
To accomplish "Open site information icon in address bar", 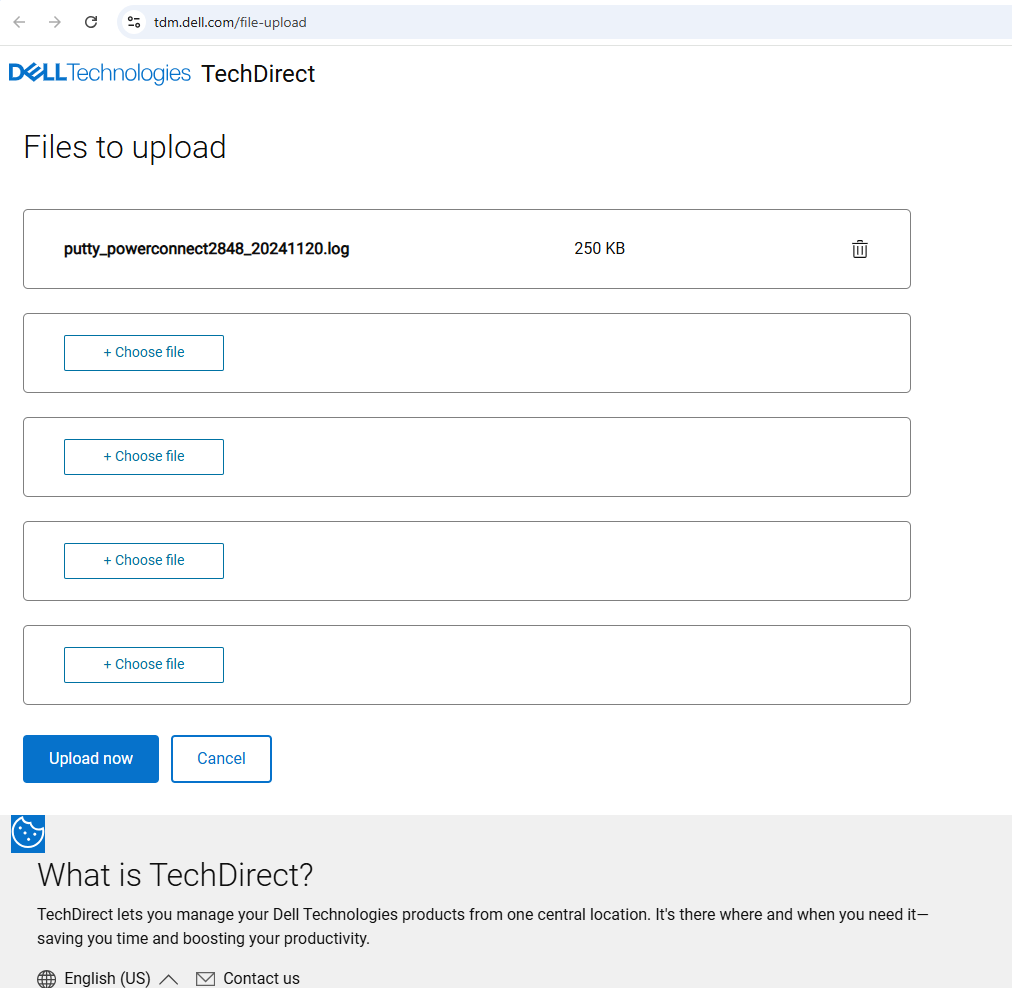I will (x=134, y=22).
